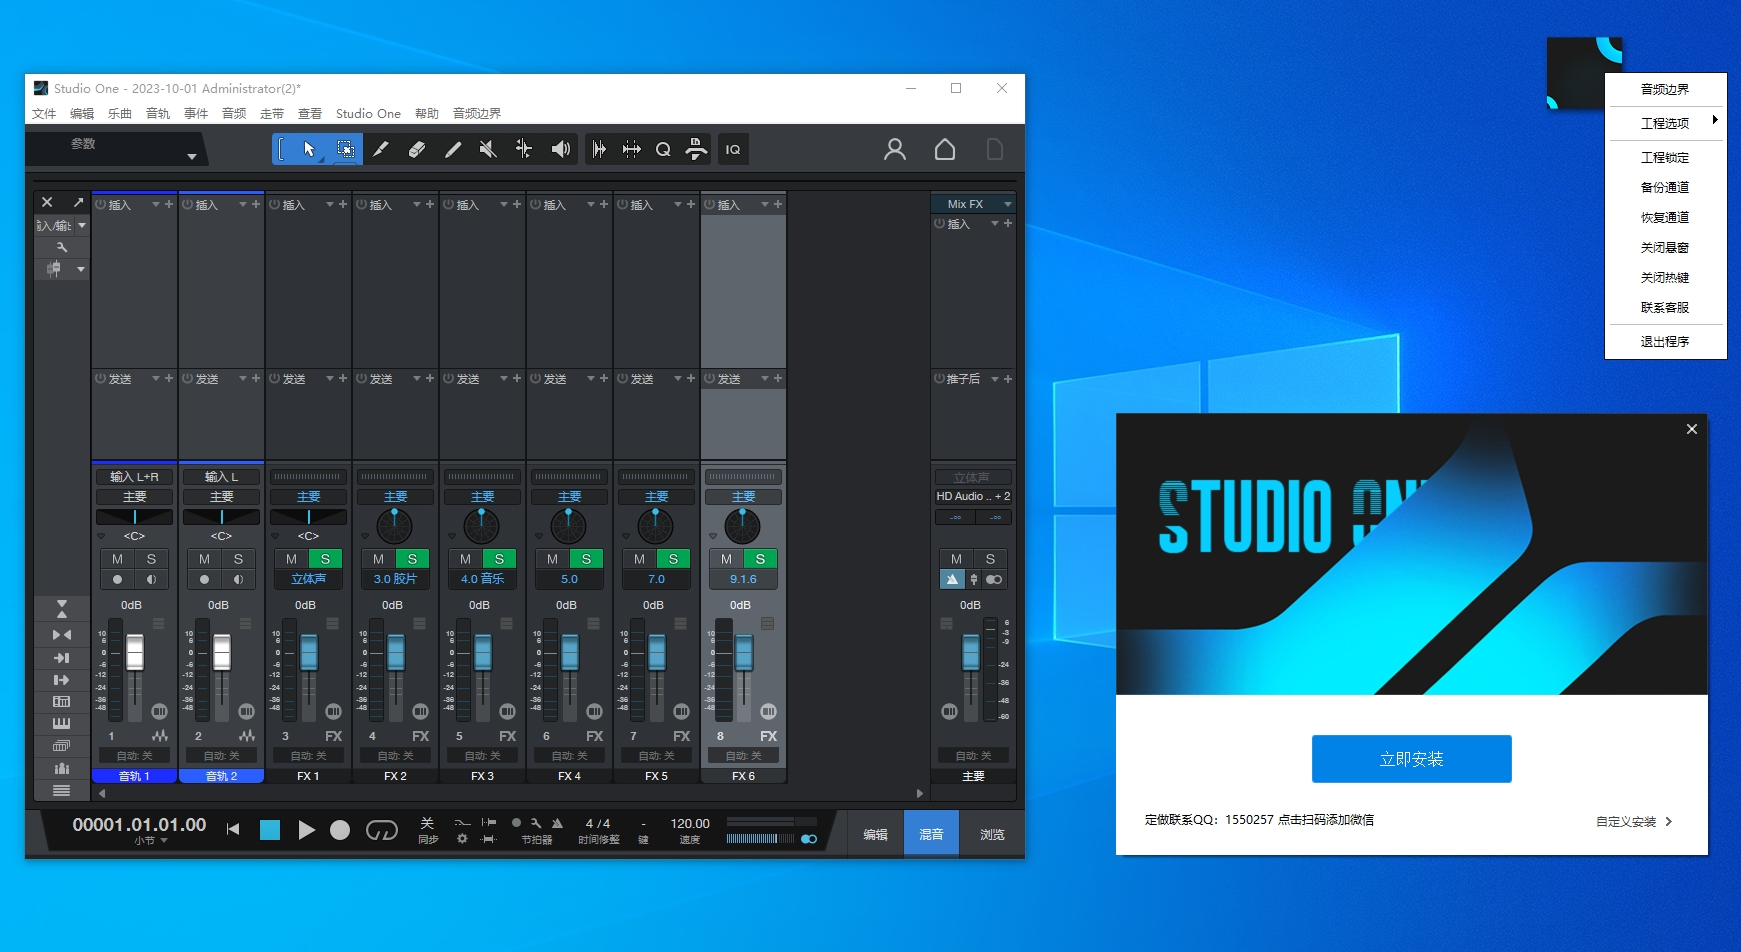Open the 编辑 view button
Image resolution: width=1741 pixels, height=952 pixels.
(x=876, y=834)
